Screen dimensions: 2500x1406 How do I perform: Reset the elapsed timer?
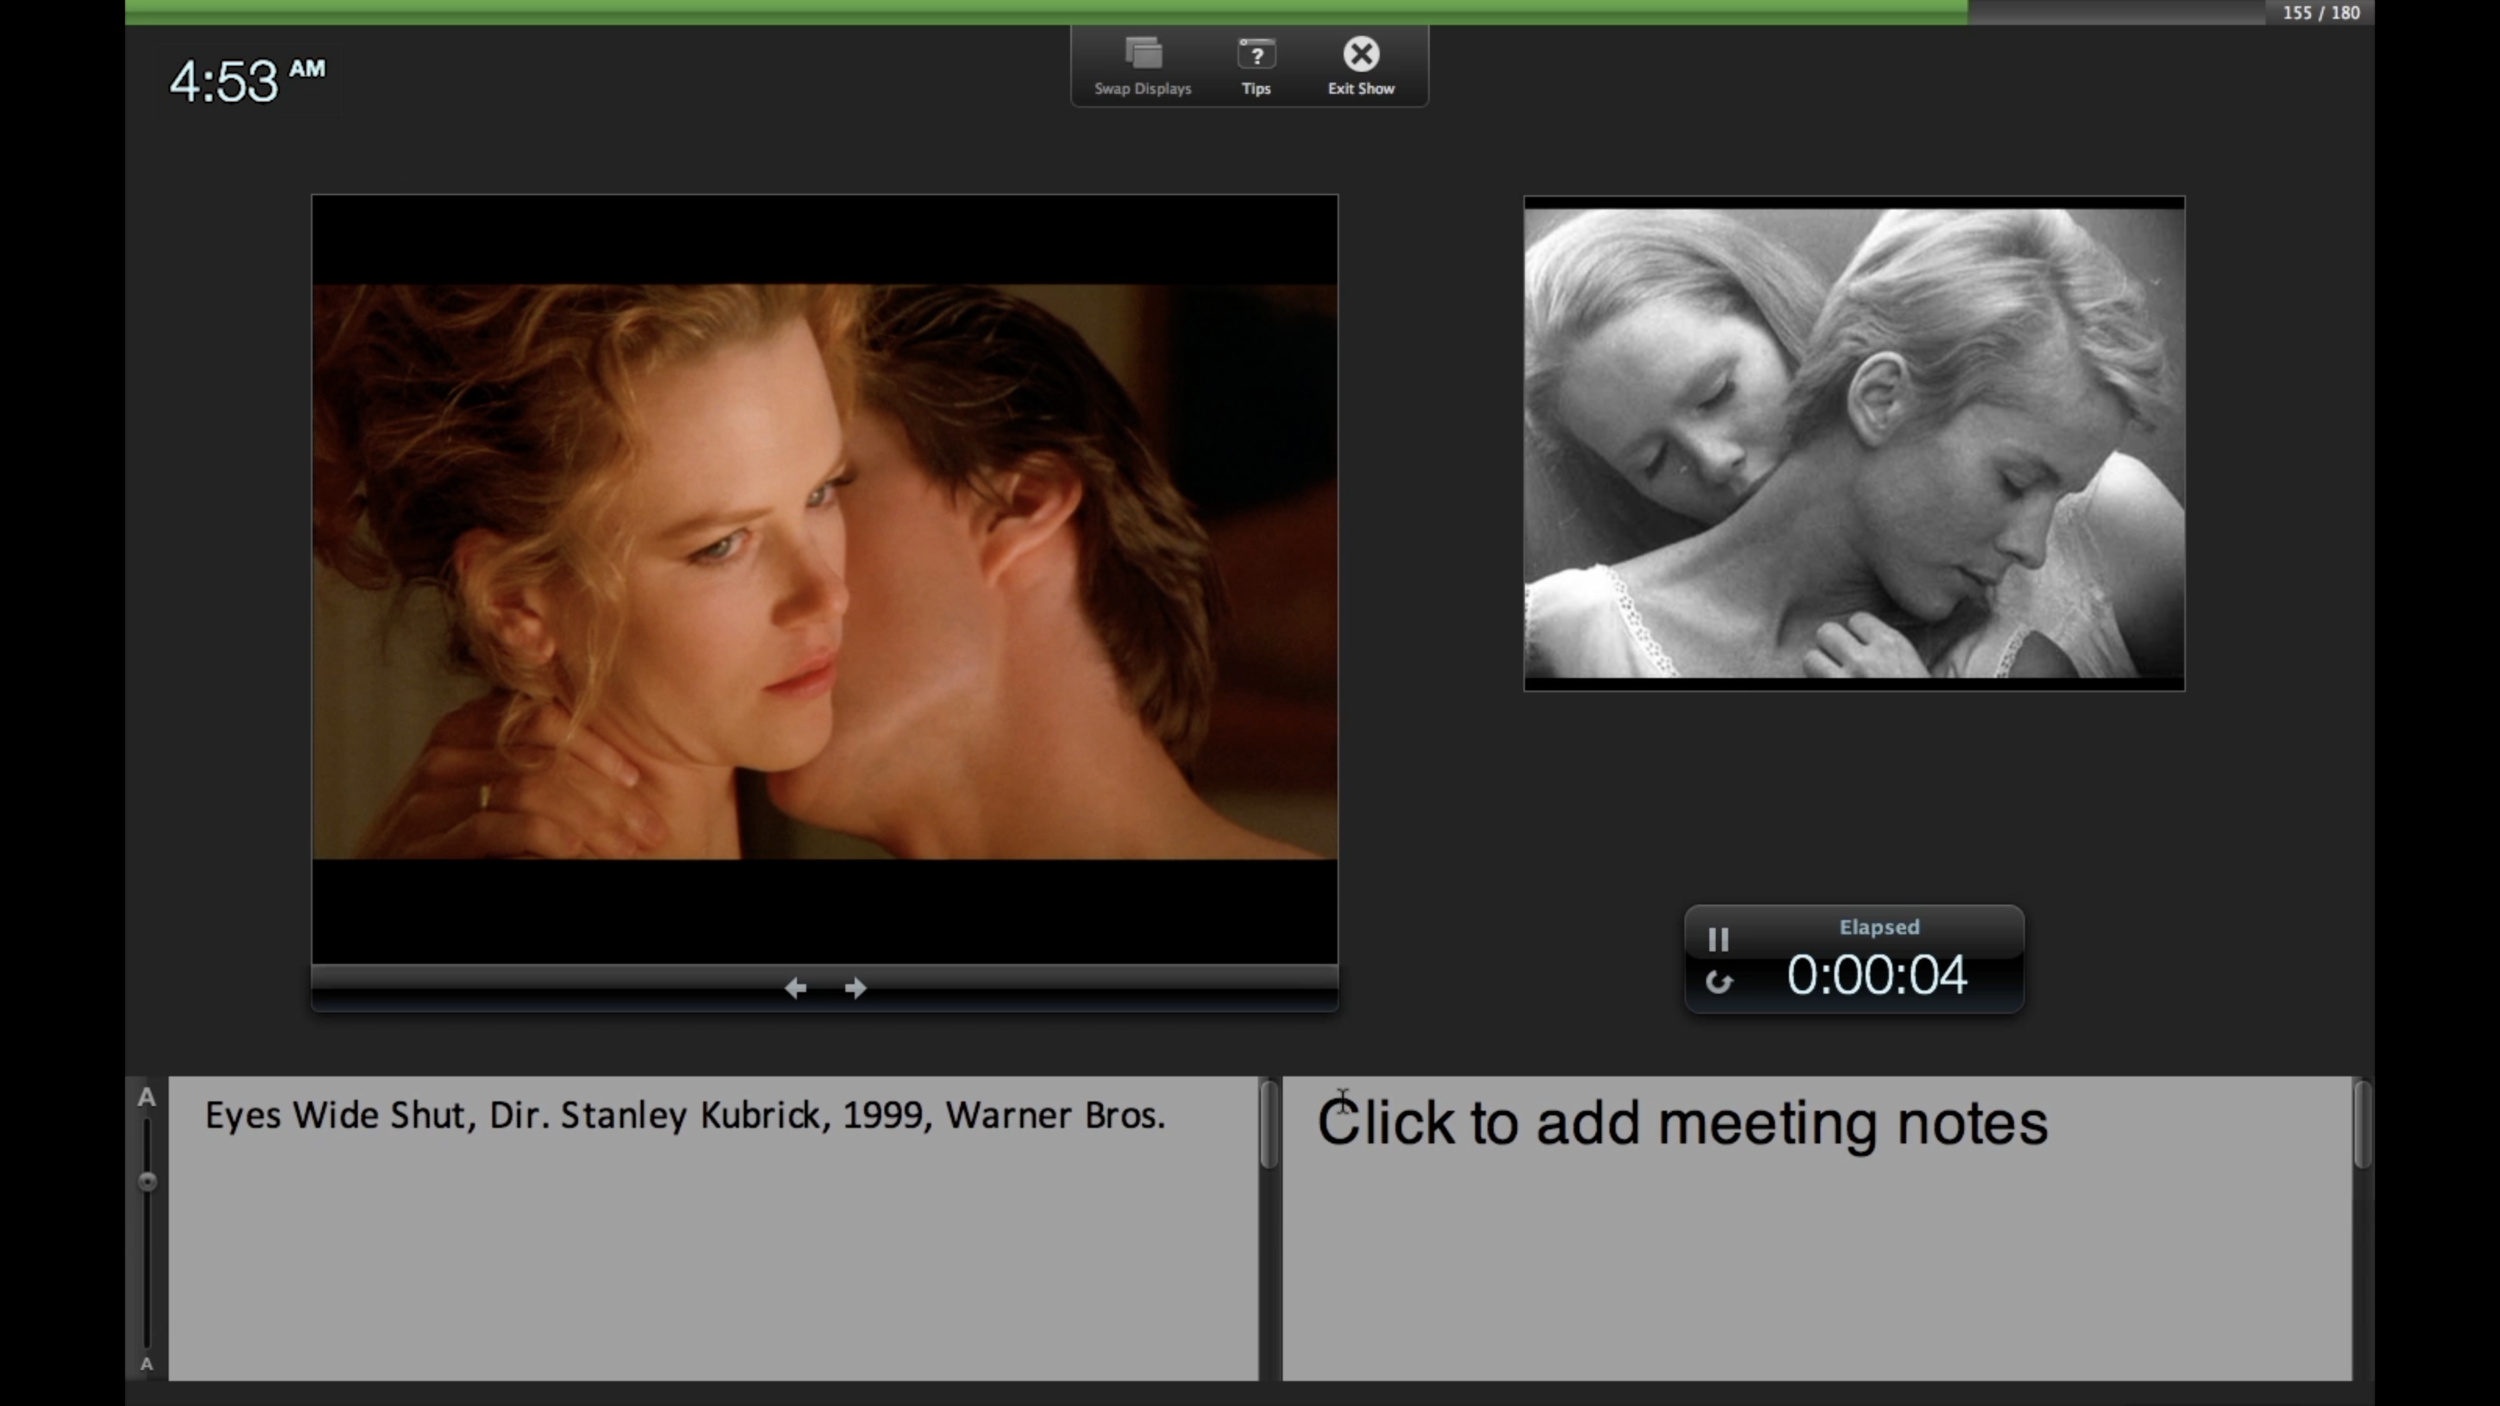coord(1718,982)
